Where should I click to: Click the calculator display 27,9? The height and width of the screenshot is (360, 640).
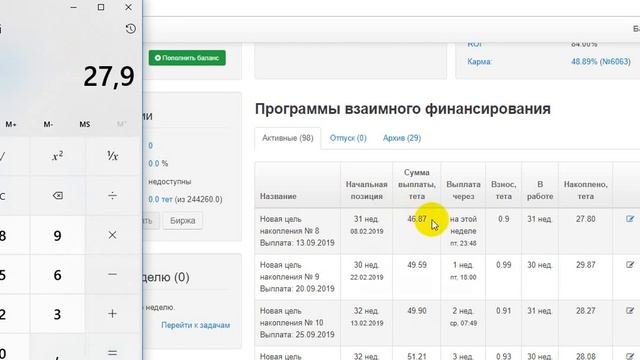109,76
